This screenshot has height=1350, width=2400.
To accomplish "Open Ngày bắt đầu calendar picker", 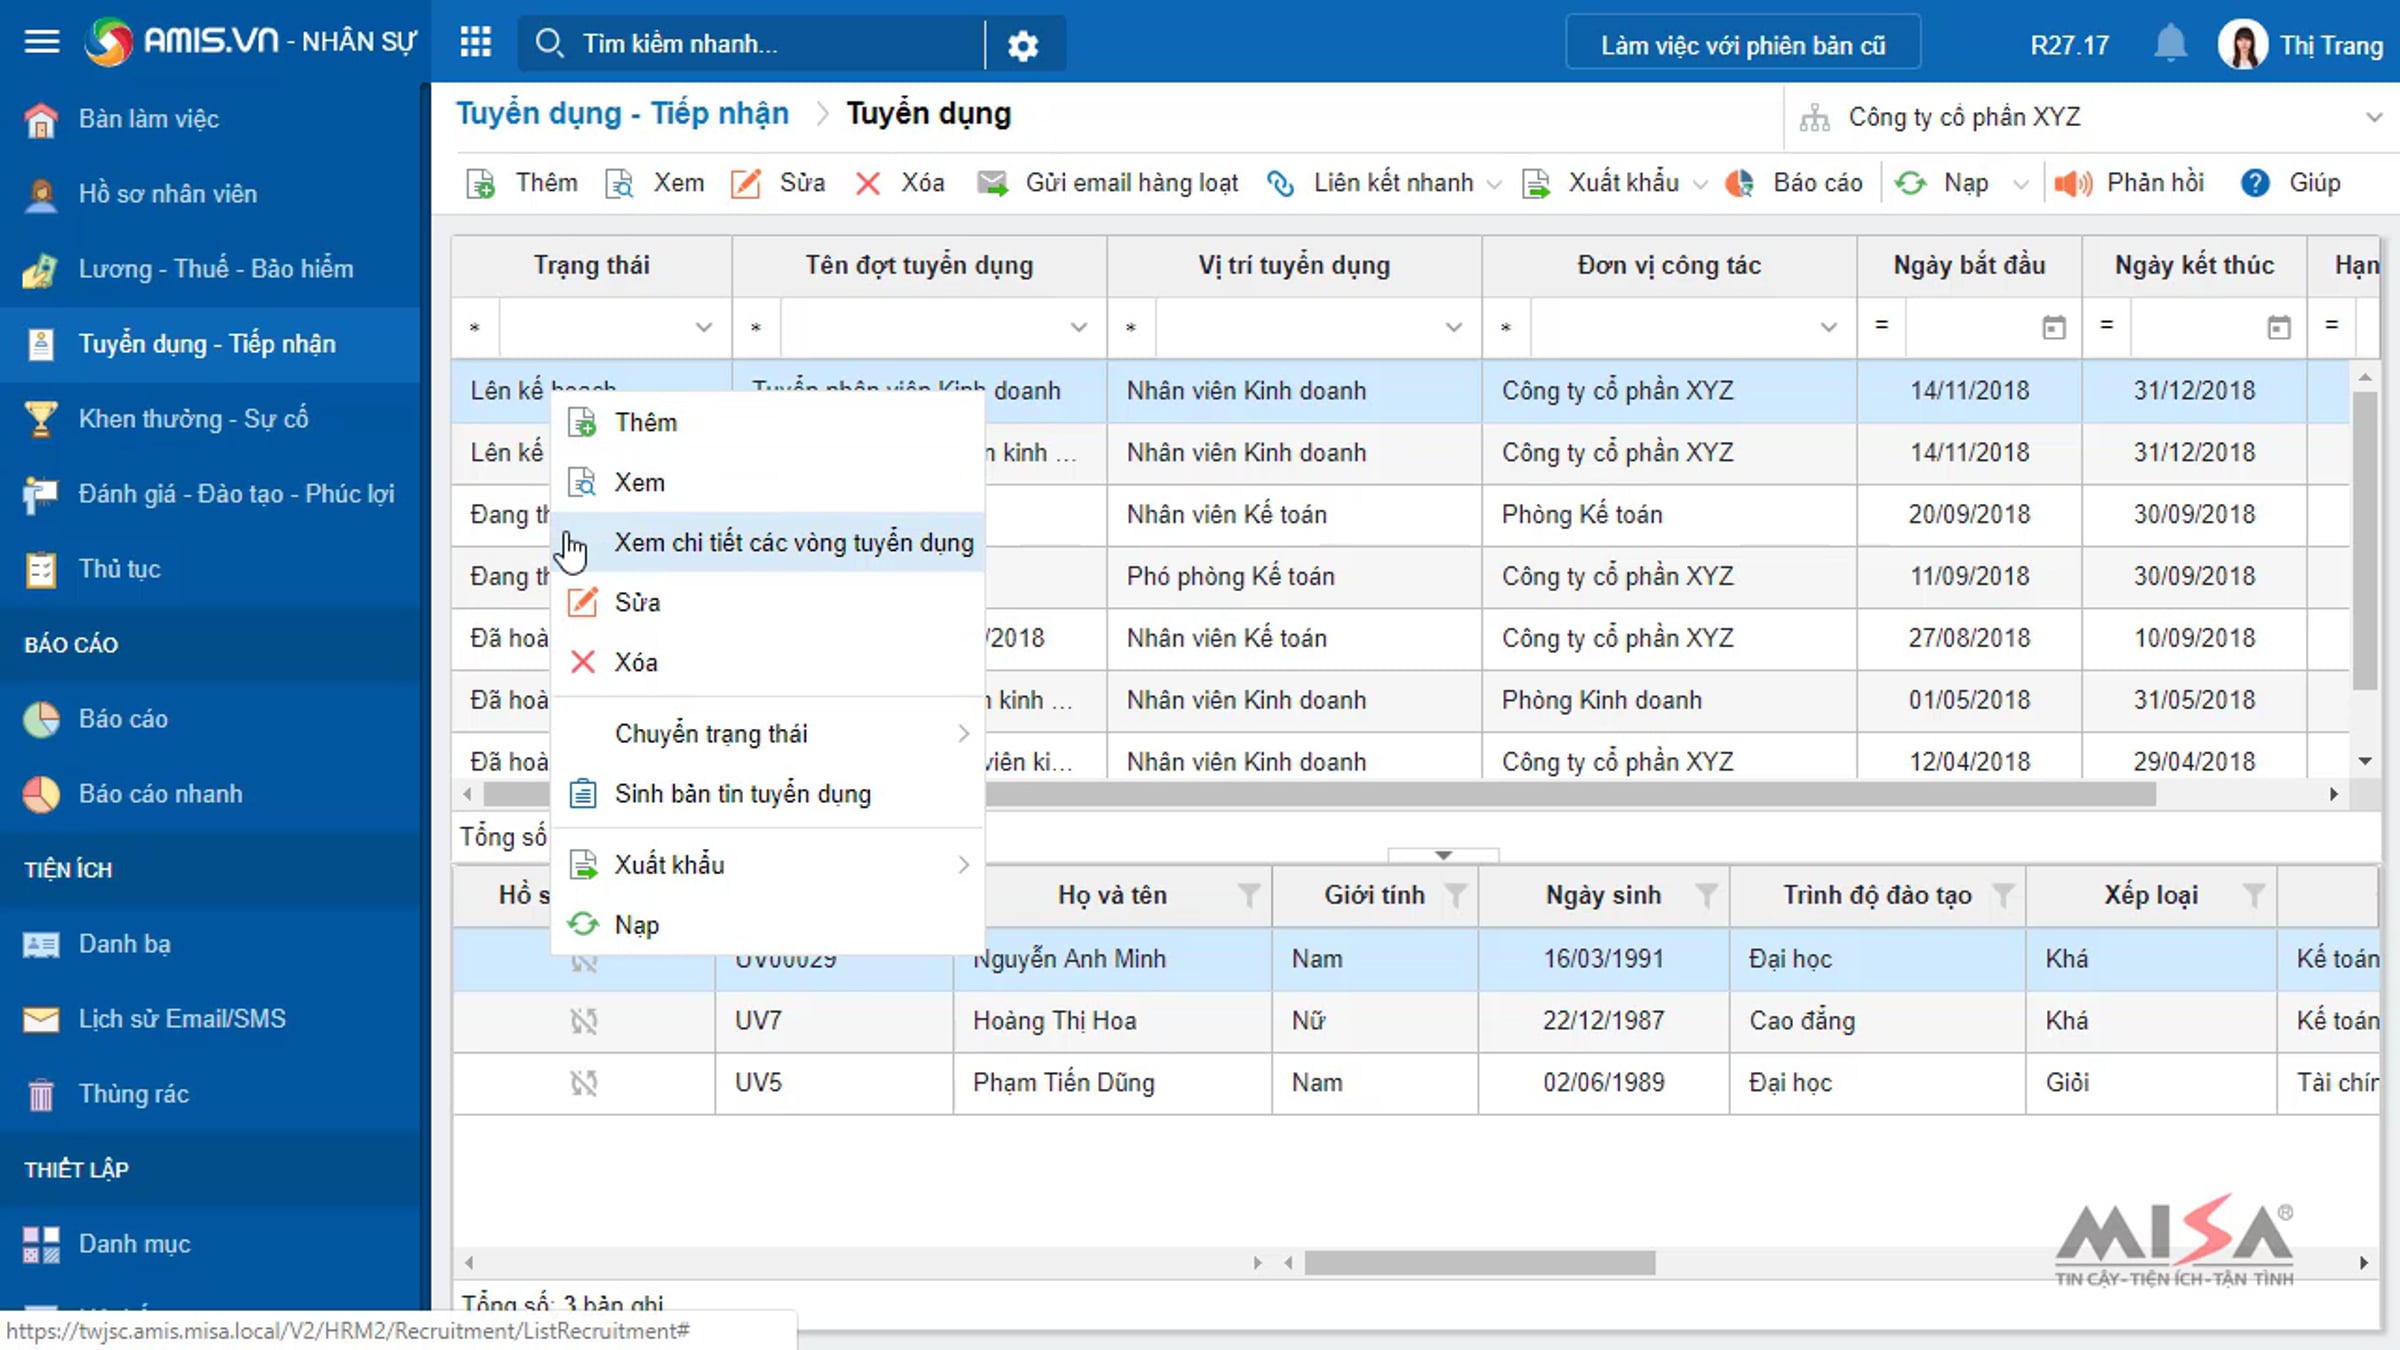I will (x=2053, y=327).
